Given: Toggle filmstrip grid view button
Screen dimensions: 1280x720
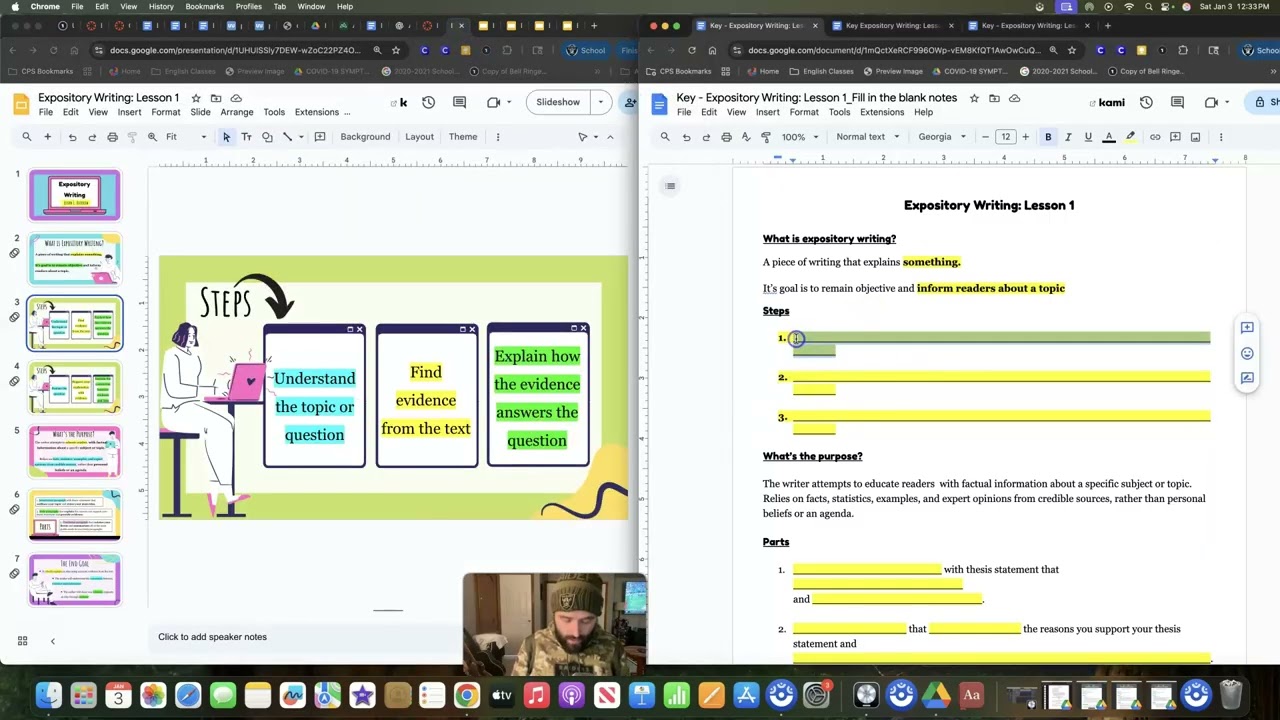Looking at the screenshot, I should click(x=22, y=641).
